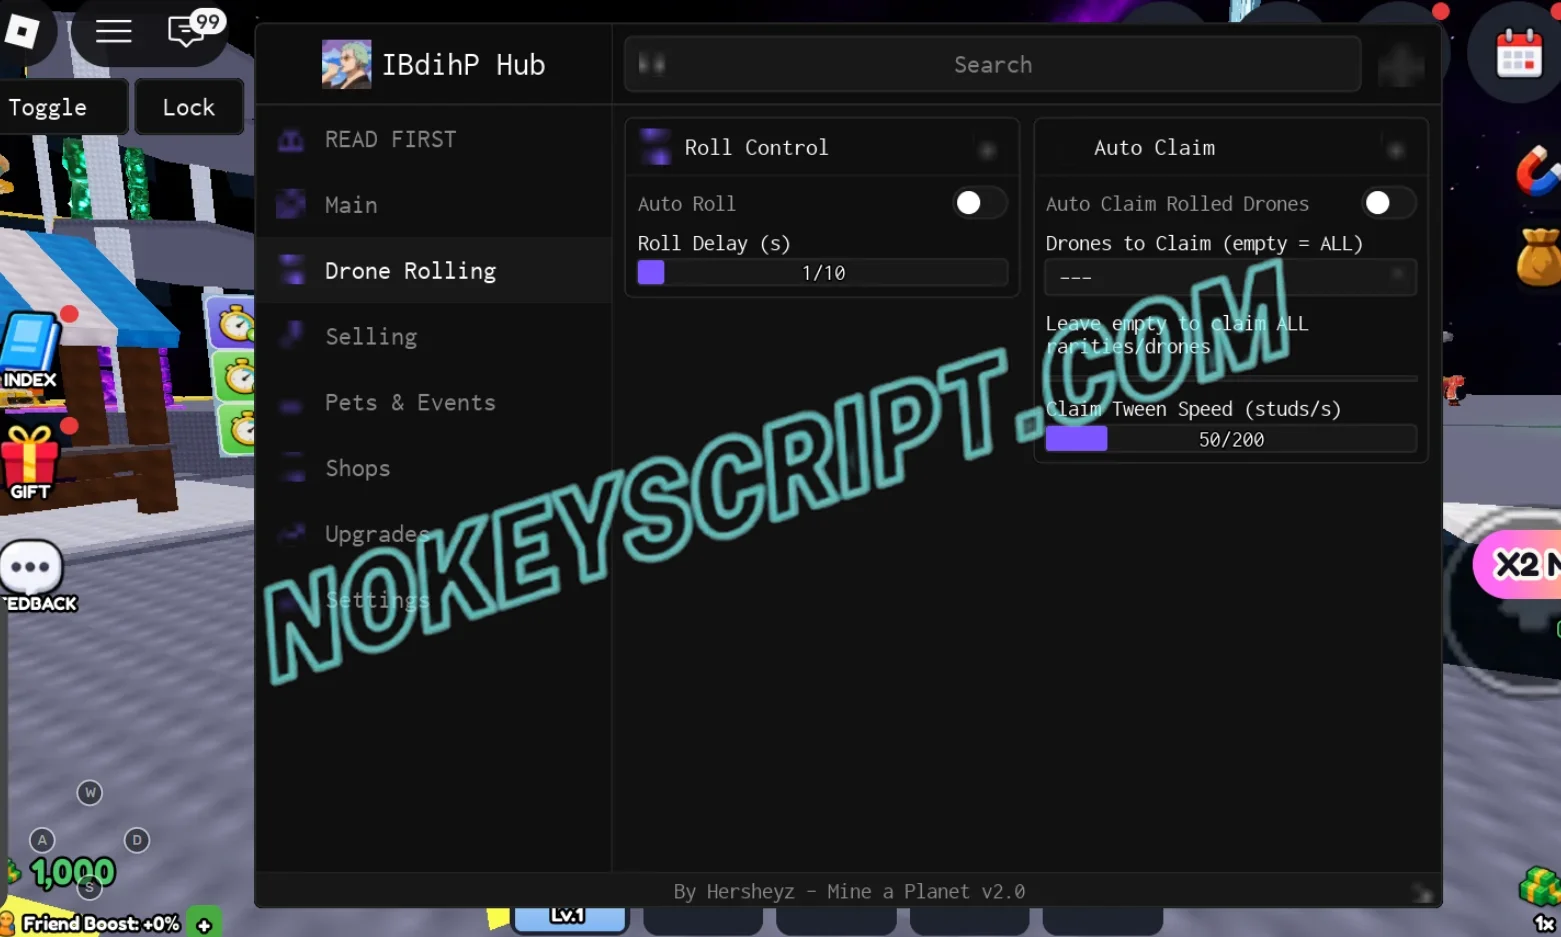
Task: Click the green plus next to Friend Boost
Action: (x=204, y=925)
